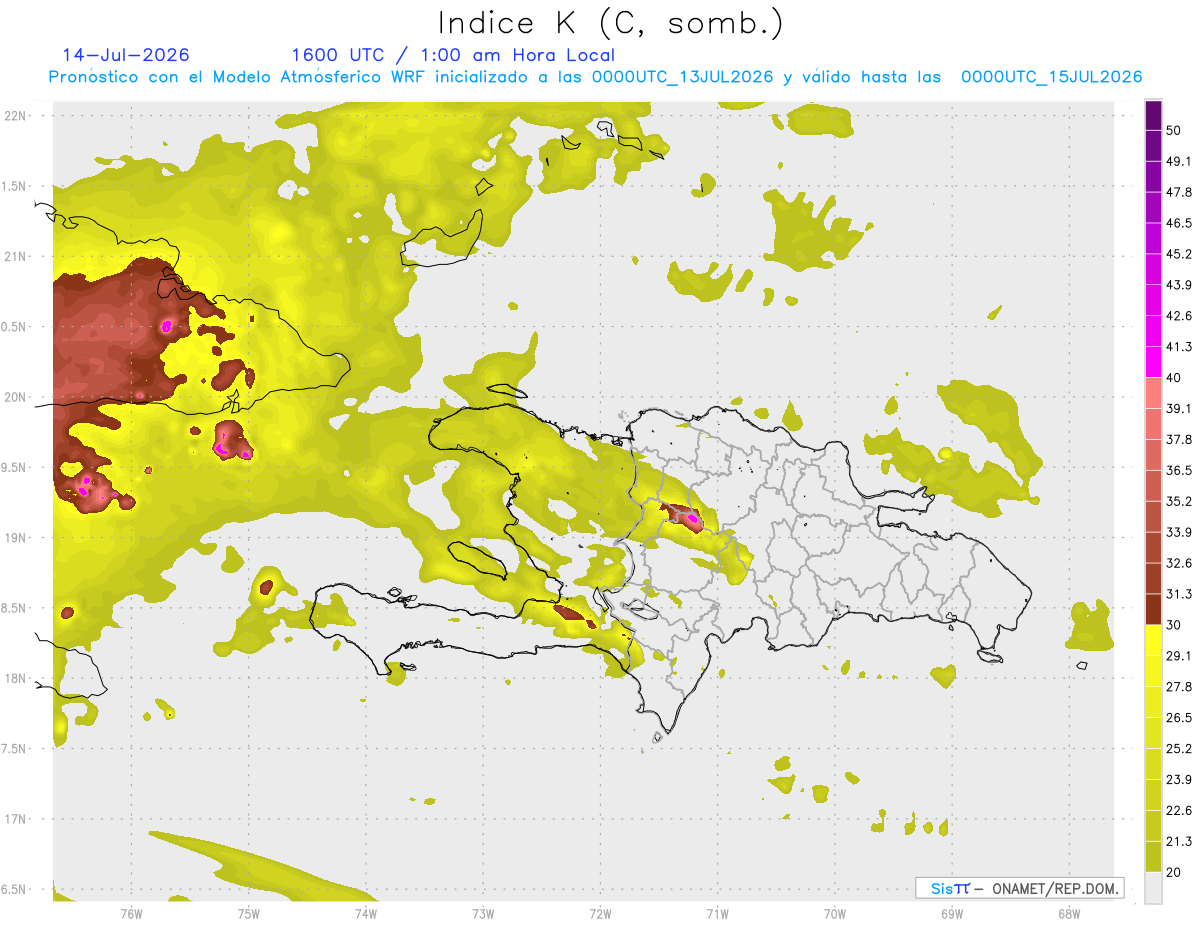Pick the bright magenta swatch beside the 41.3 label

[1154, 361]
